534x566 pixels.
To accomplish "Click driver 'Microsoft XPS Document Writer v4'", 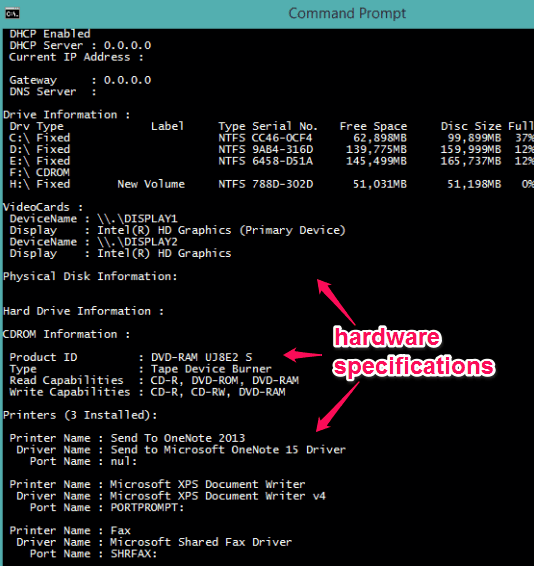I will point(218,496).
